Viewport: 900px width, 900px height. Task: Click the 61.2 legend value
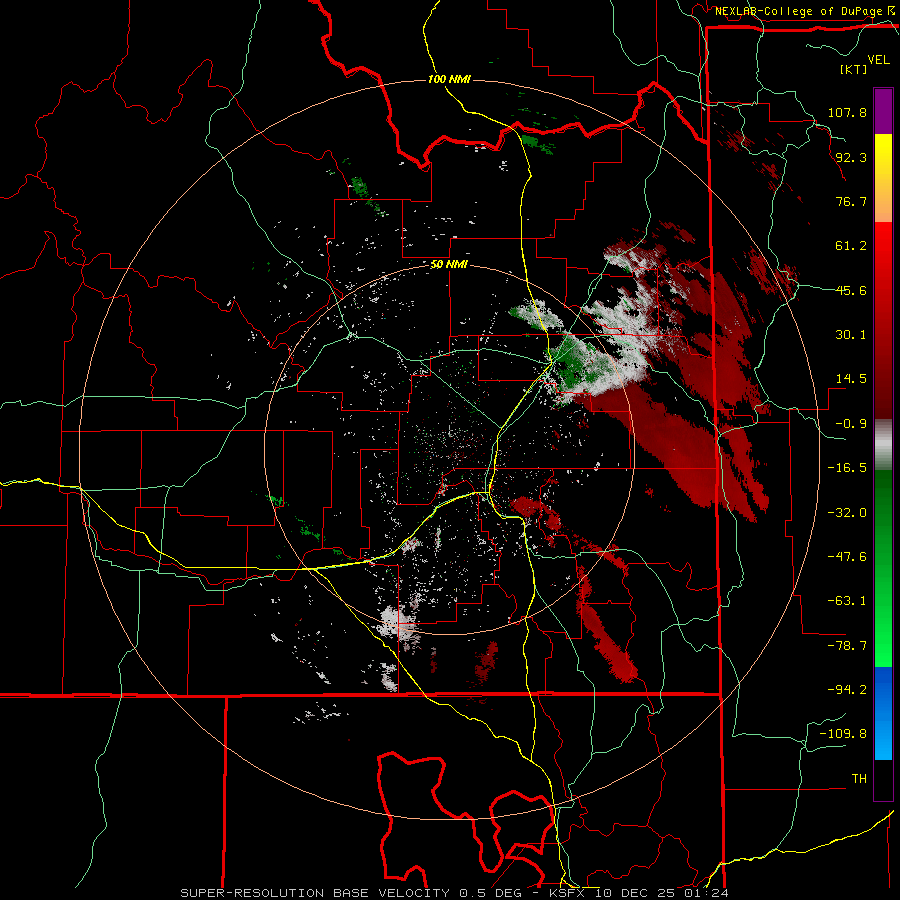click(851, 246)
